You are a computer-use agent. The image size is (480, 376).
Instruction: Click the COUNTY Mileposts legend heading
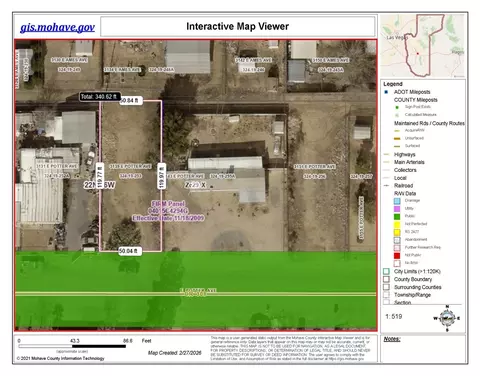pyautogui.click(x=416, y=100)
